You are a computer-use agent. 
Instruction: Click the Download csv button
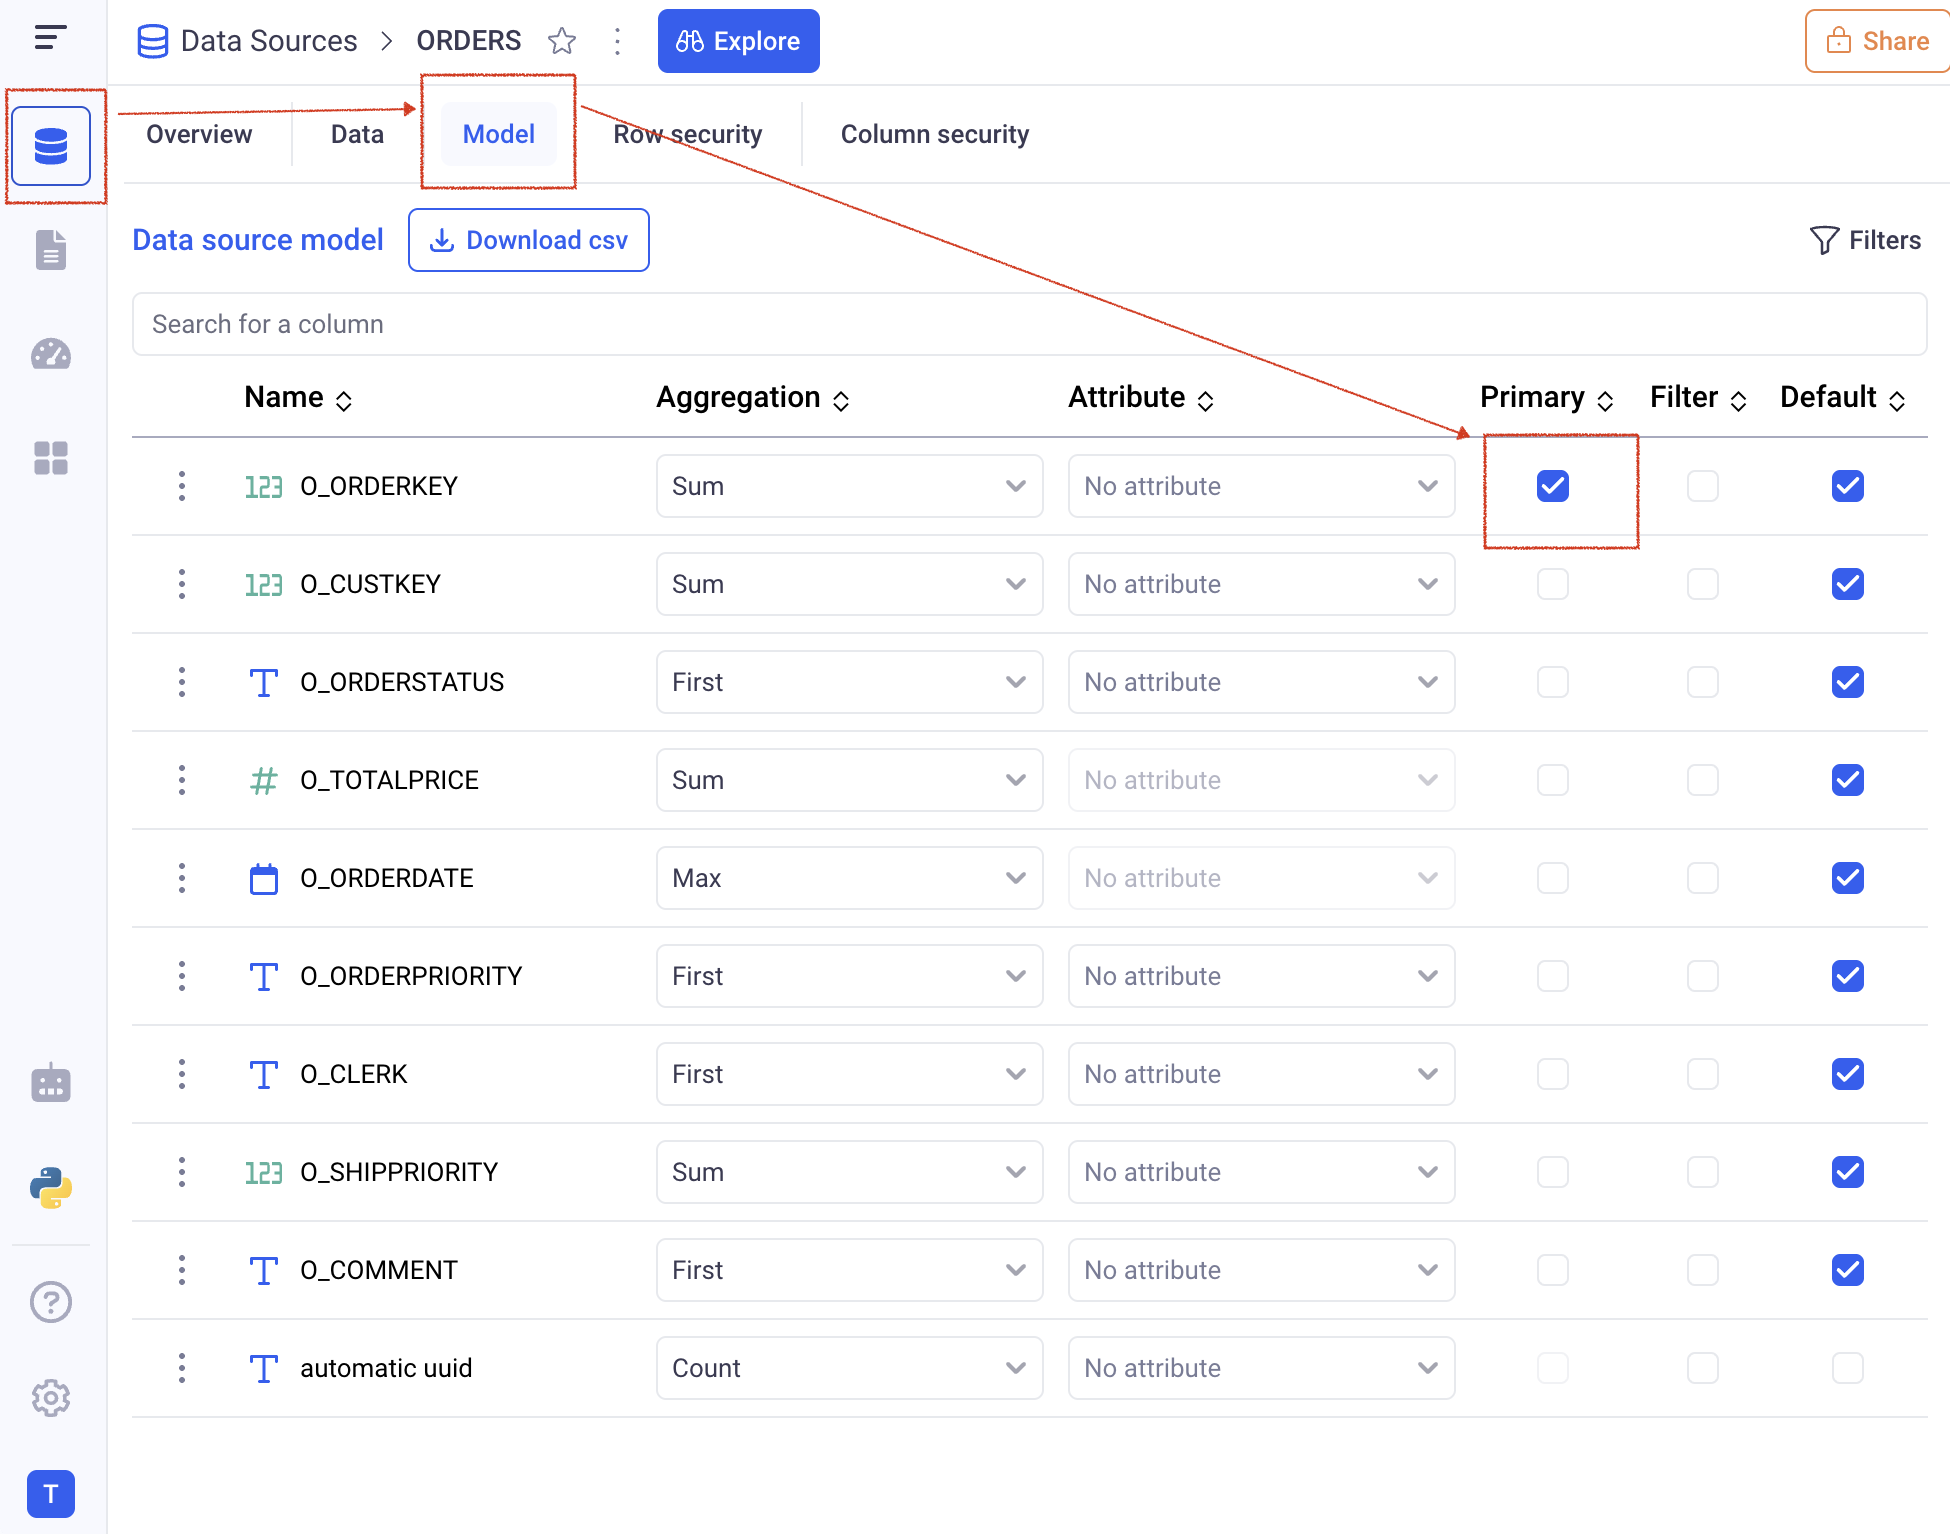click(x=529, y=240)
